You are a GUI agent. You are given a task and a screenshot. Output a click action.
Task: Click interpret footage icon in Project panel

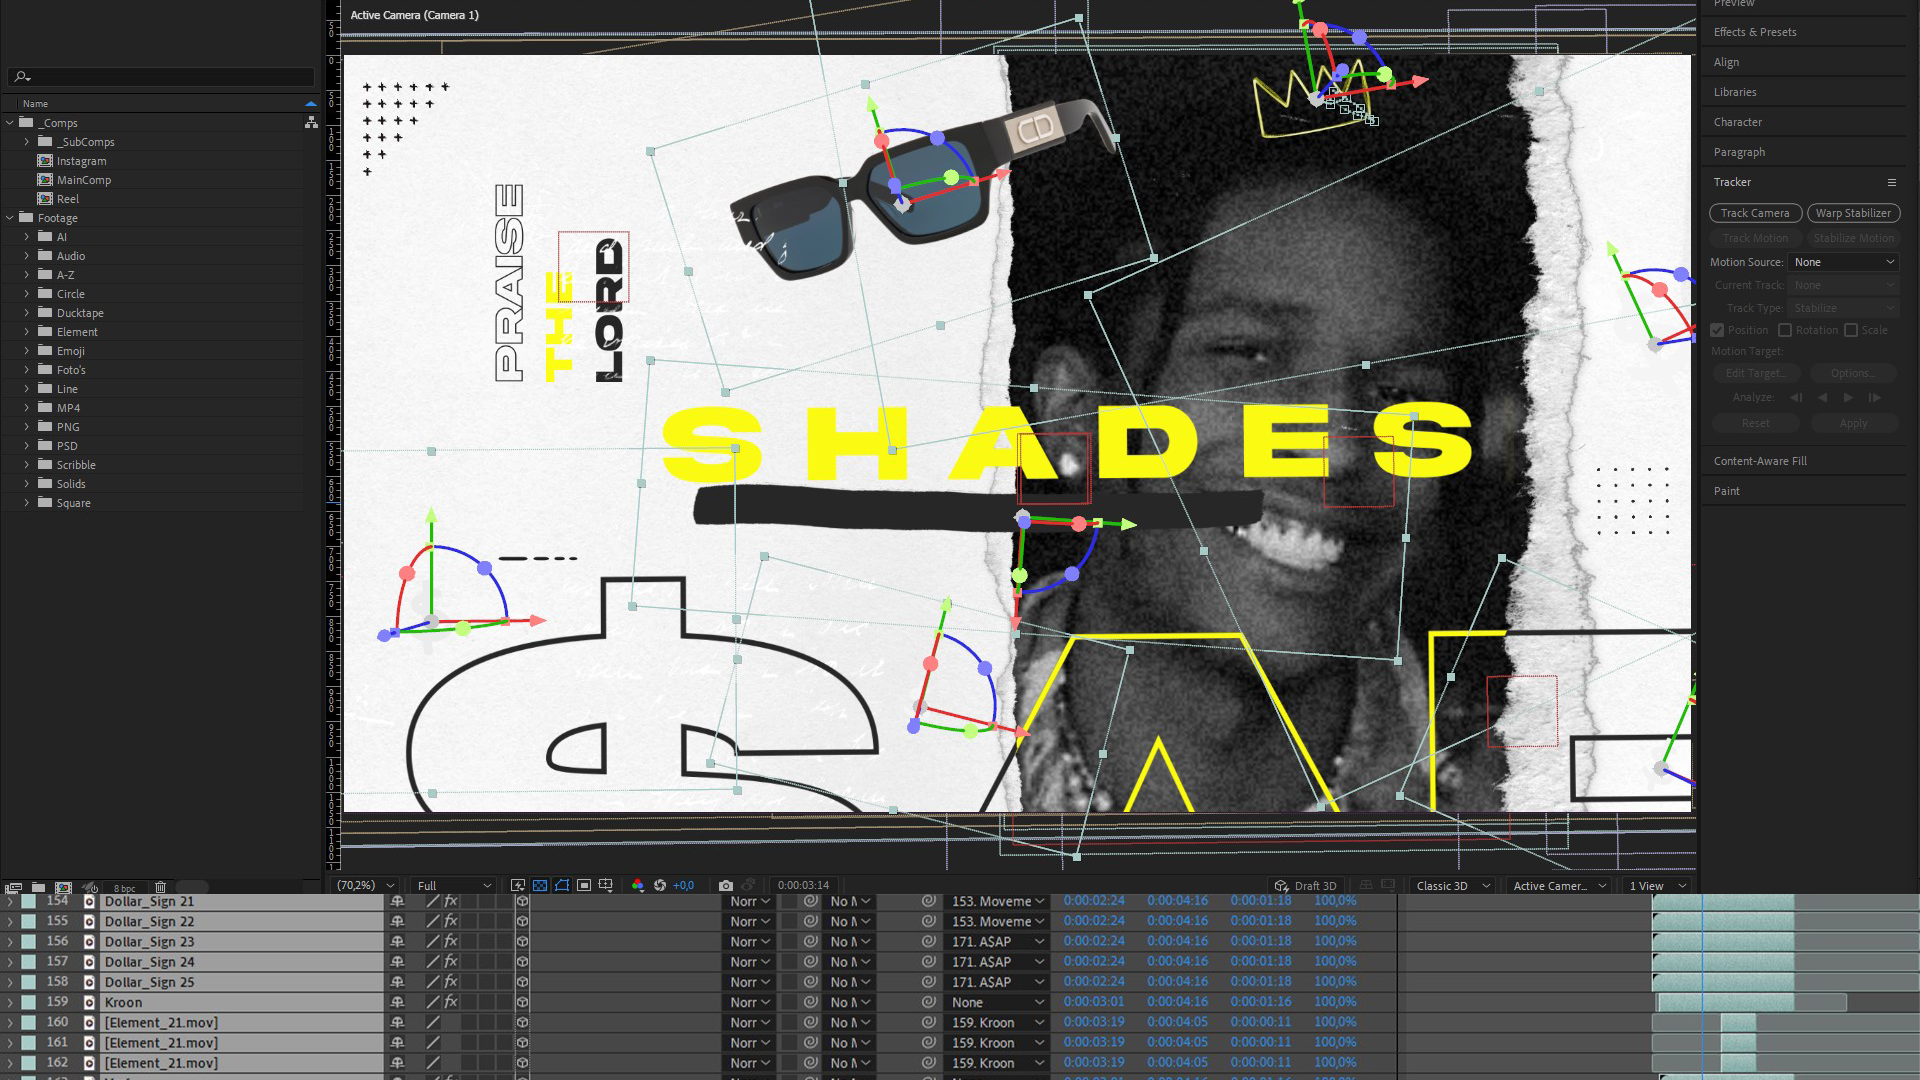coord(13,887)
